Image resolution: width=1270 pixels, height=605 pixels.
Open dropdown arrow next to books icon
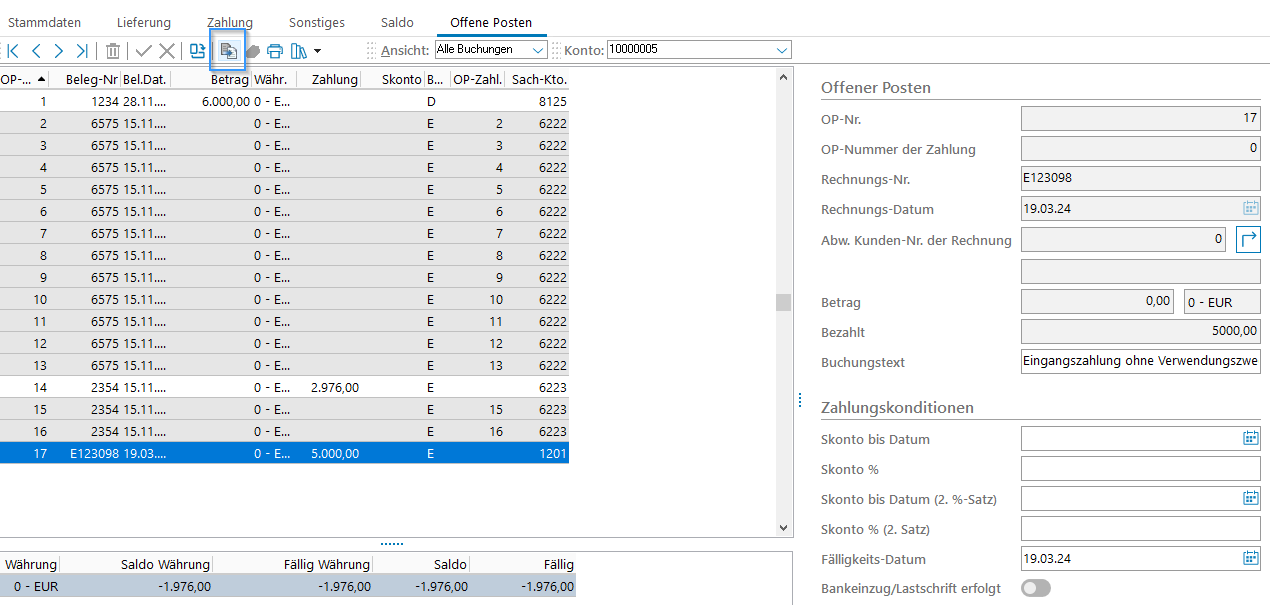coord(317,51)
